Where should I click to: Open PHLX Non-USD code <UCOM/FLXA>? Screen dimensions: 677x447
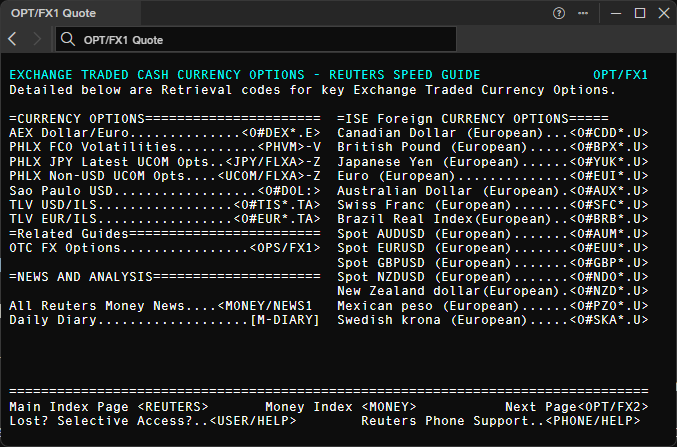click(x=261, y=176)
